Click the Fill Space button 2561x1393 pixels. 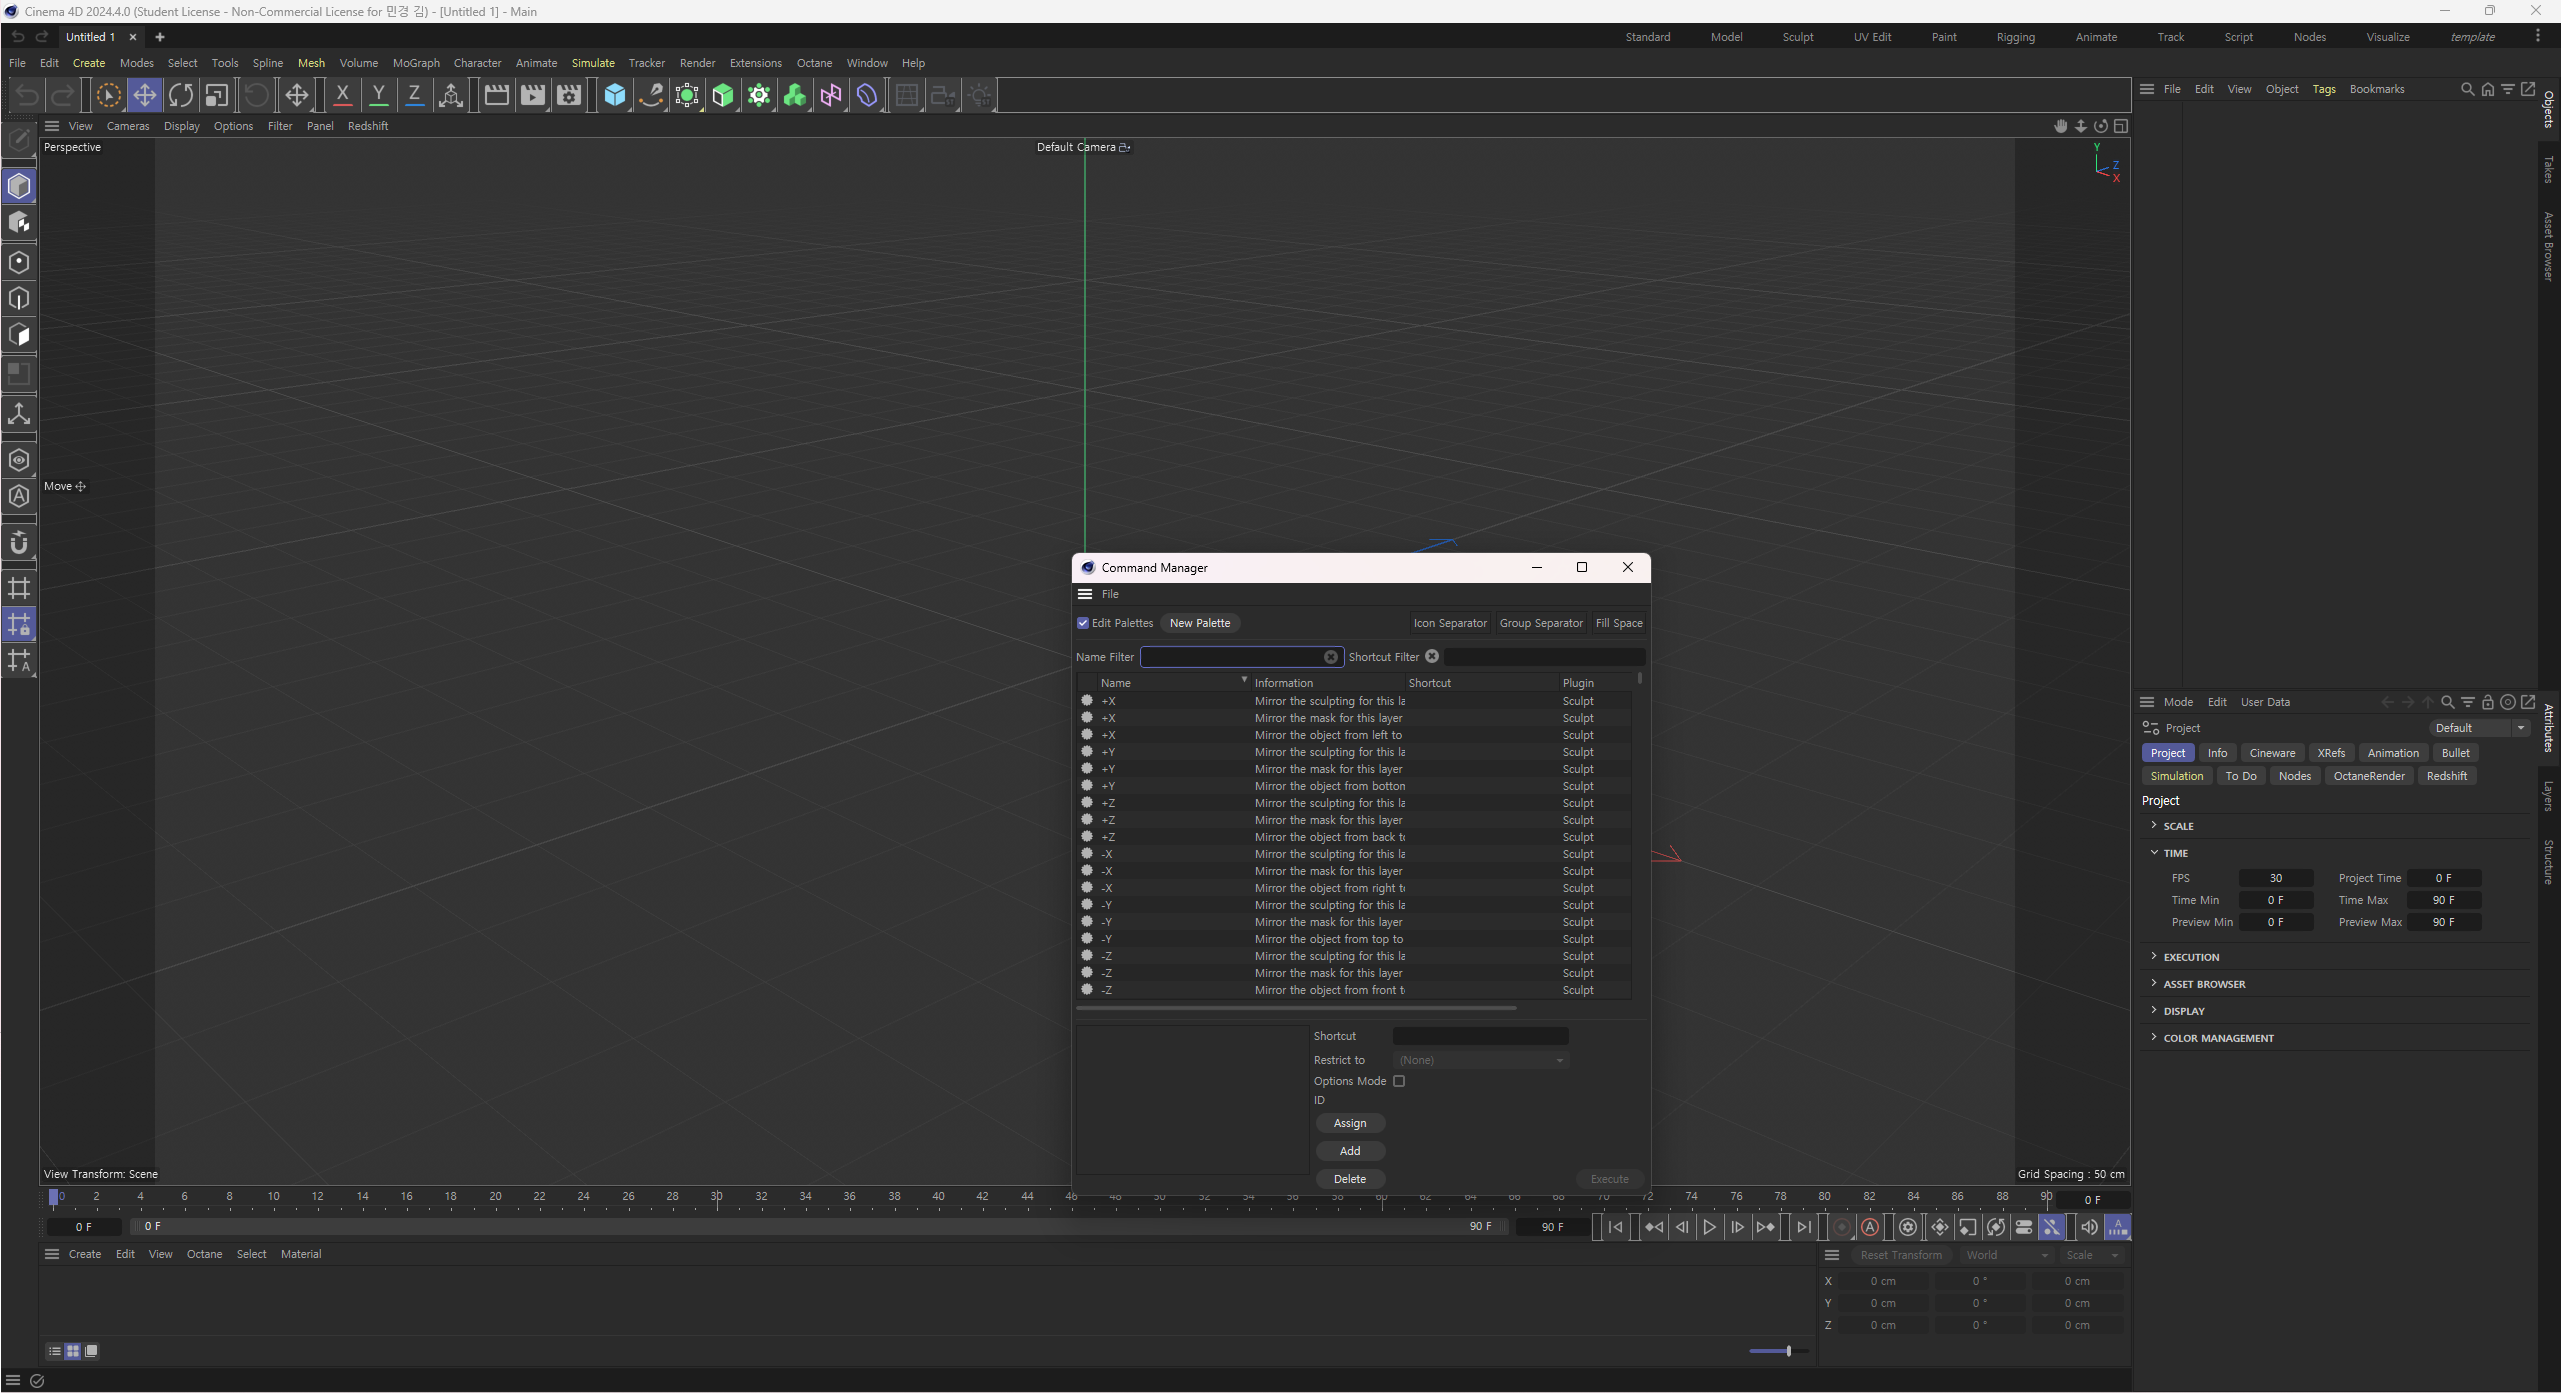click(x=1619, y=623)
